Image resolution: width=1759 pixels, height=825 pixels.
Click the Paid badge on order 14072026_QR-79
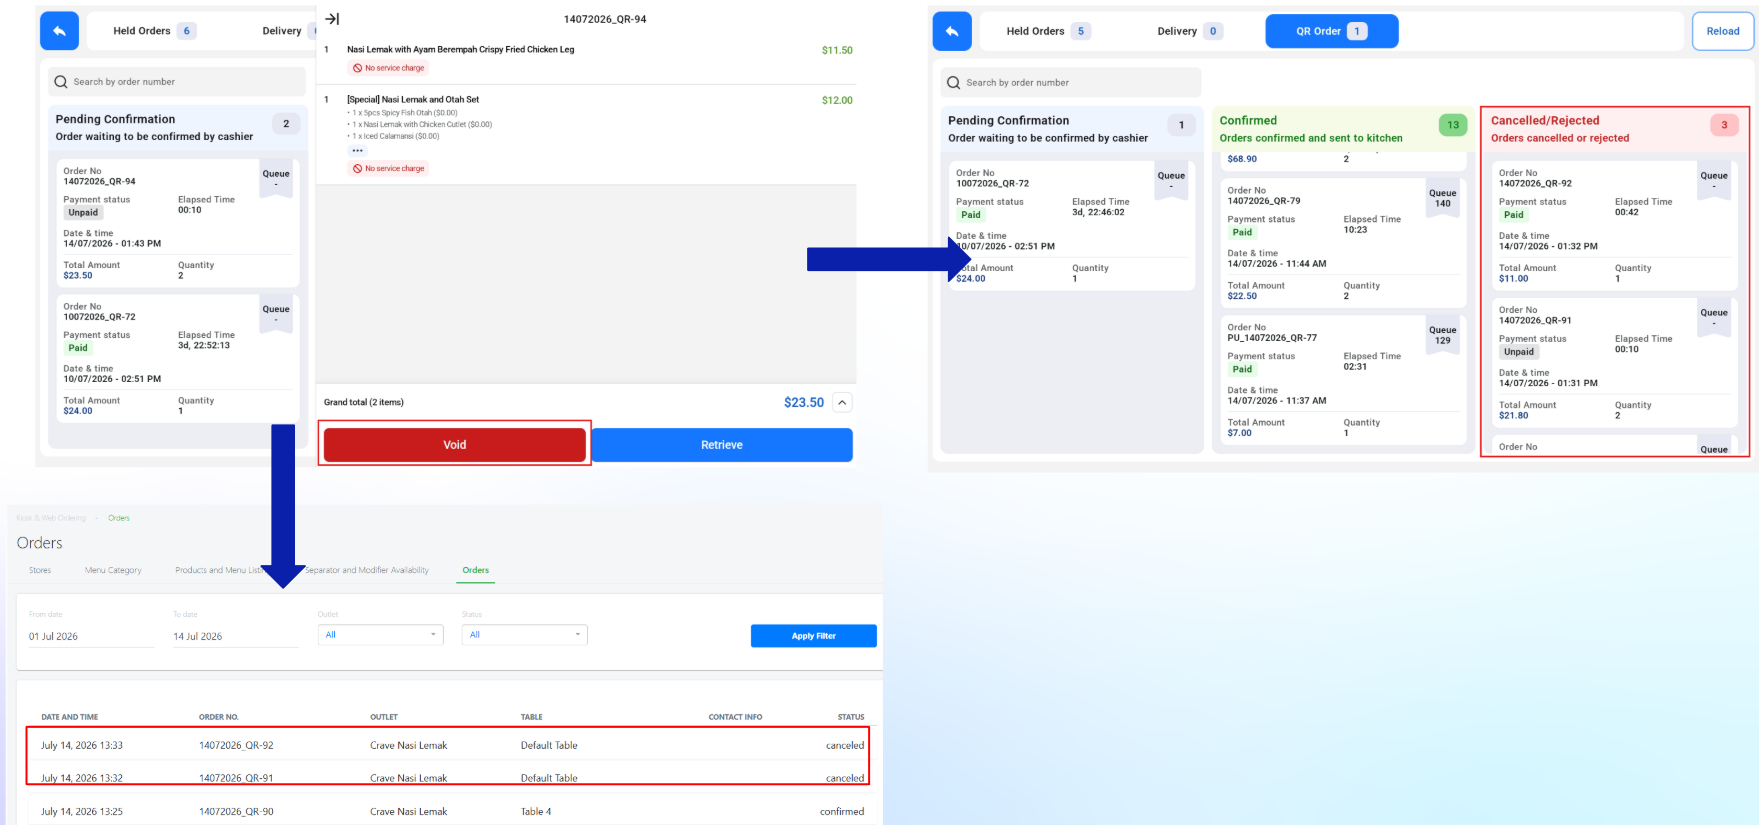click(x=1242, y=232)
